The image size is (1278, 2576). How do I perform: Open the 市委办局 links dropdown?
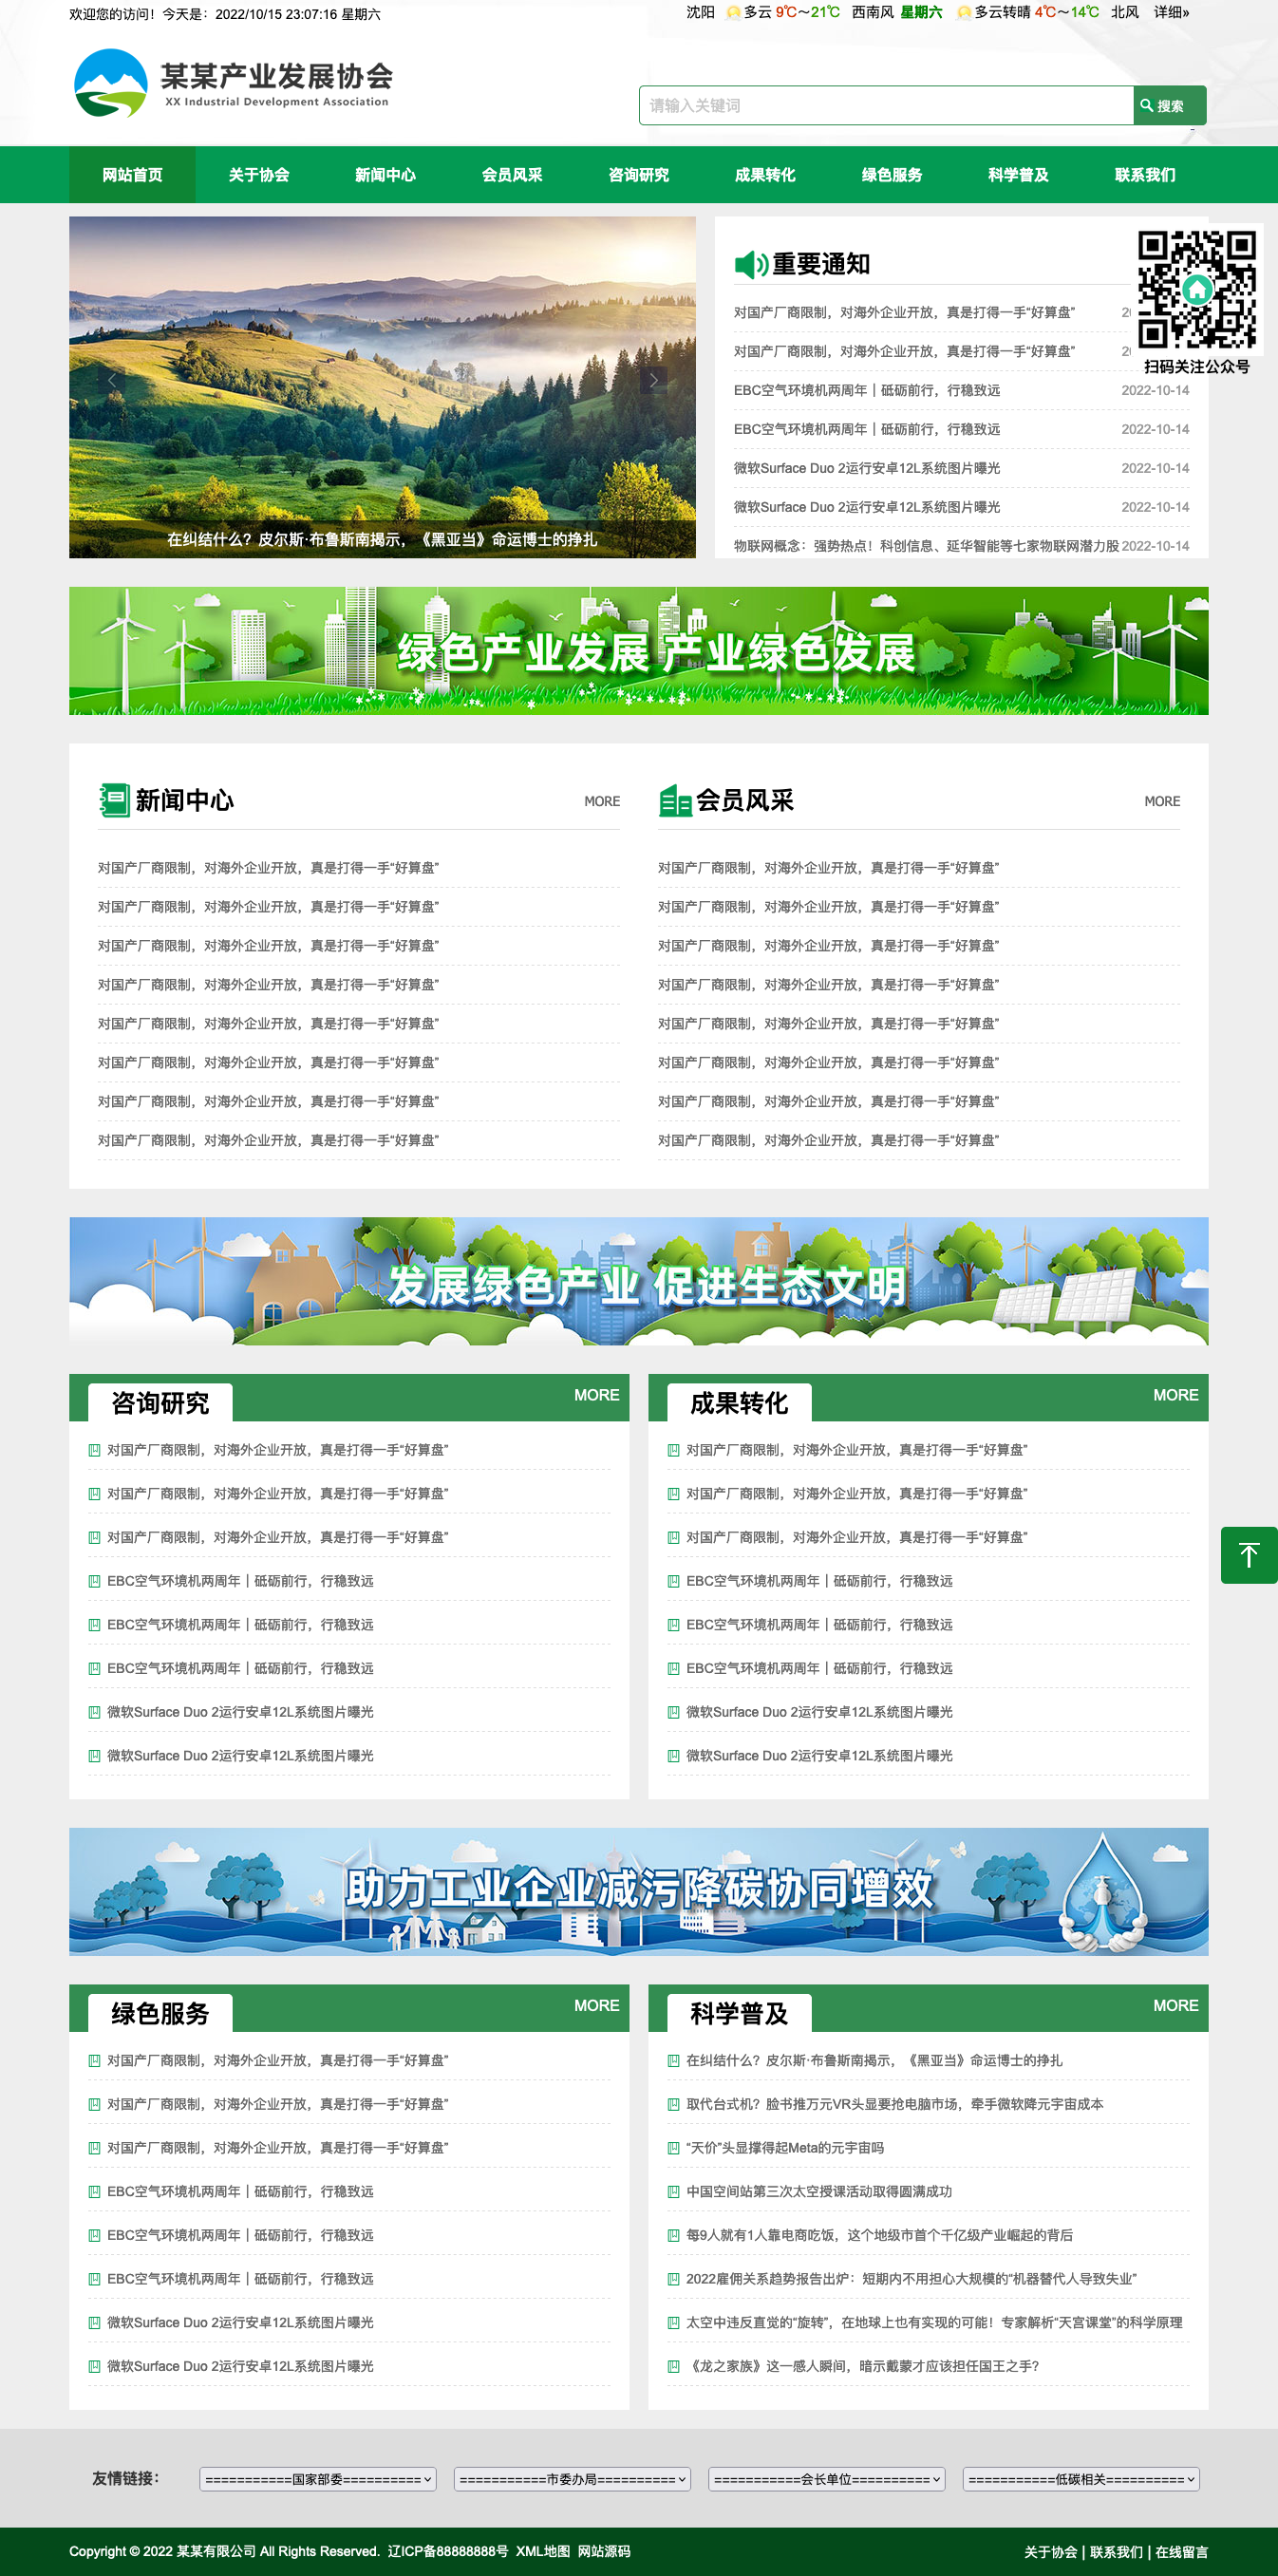[x=572, y=2479]
